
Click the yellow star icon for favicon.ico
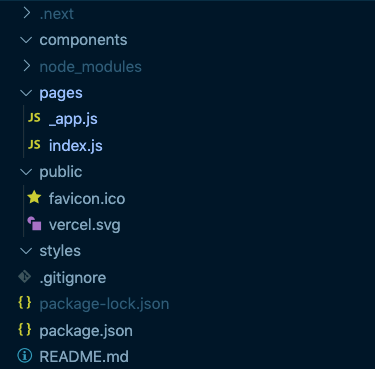[34, 198]
